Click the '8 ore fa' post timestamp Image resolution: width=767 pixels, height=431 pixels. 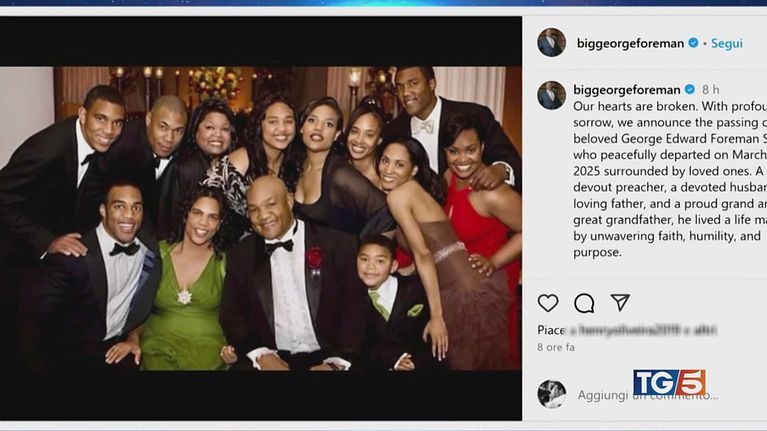click(556, 347)
